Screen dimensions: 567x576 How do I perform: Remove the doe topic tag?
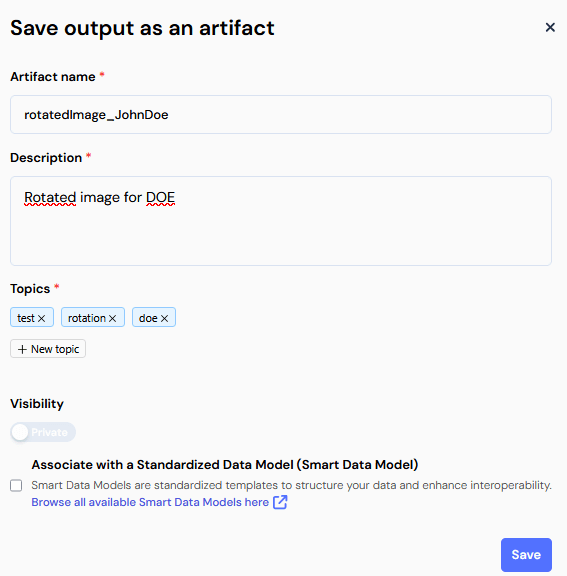[x=164, y=318]
